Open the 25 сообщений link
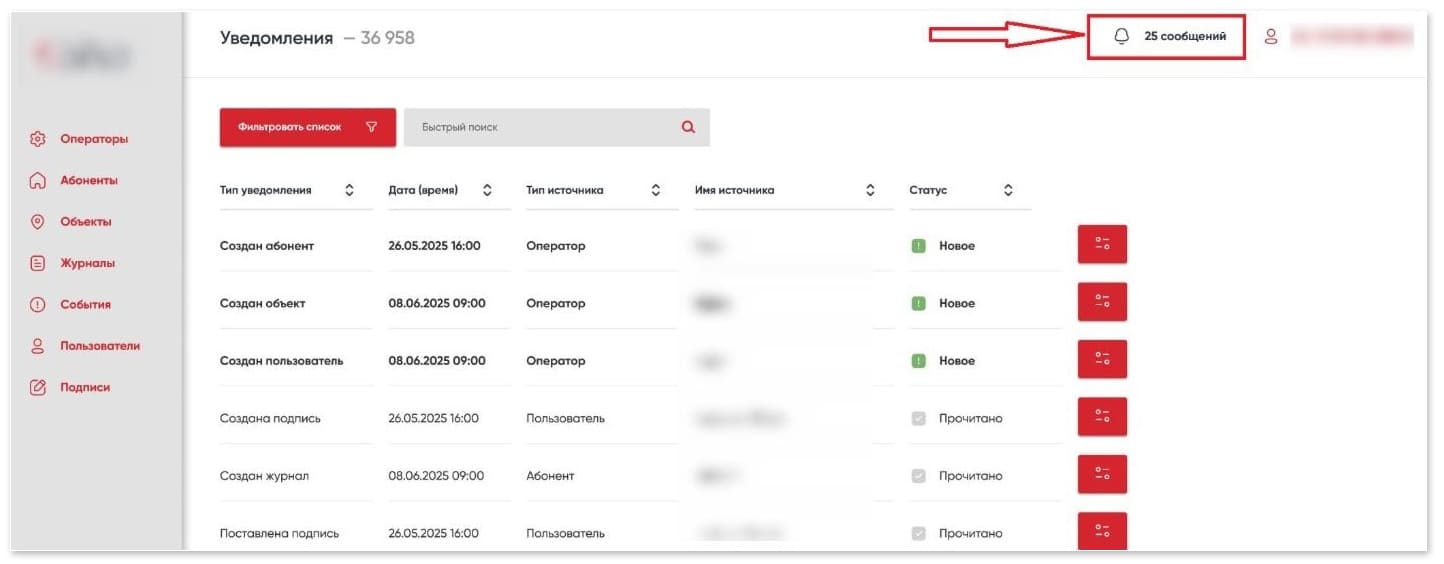Image resolution: width=1444 pixels, height=564 pixels. [x=1185, y=36]
